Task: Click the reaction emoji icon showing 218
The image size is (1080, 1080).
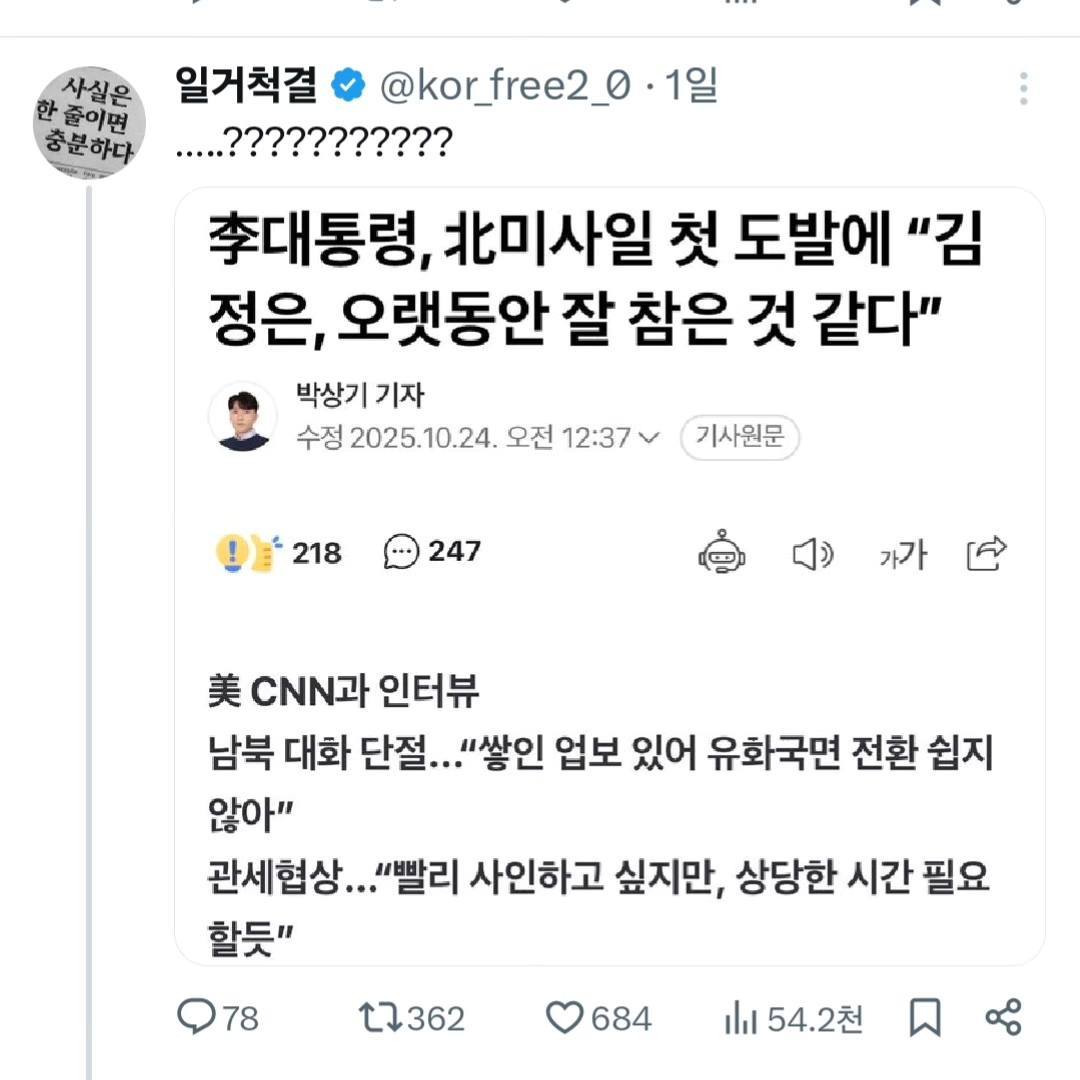Action: point(248,552)
